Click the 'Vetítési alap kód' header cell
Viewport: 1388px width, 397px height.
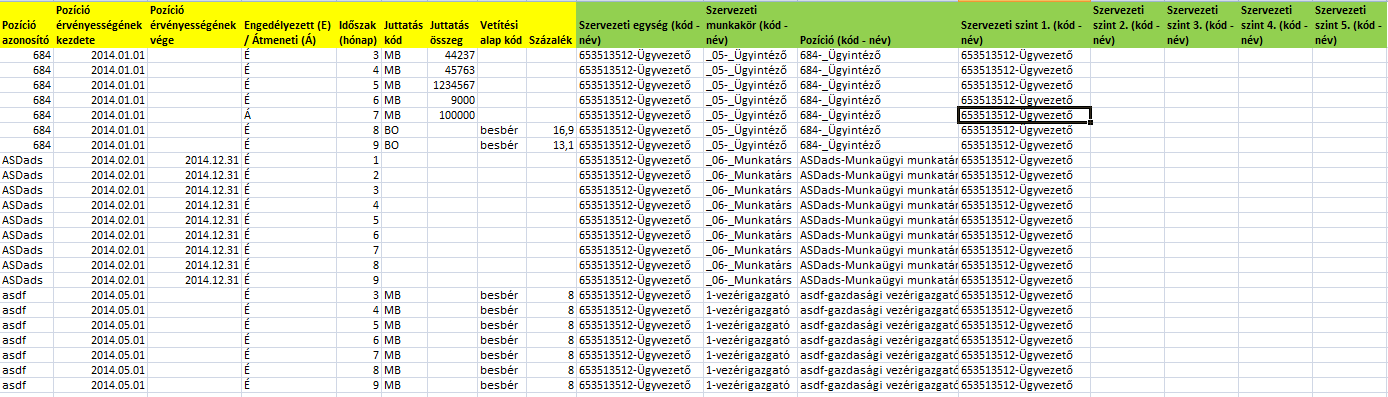502,24
